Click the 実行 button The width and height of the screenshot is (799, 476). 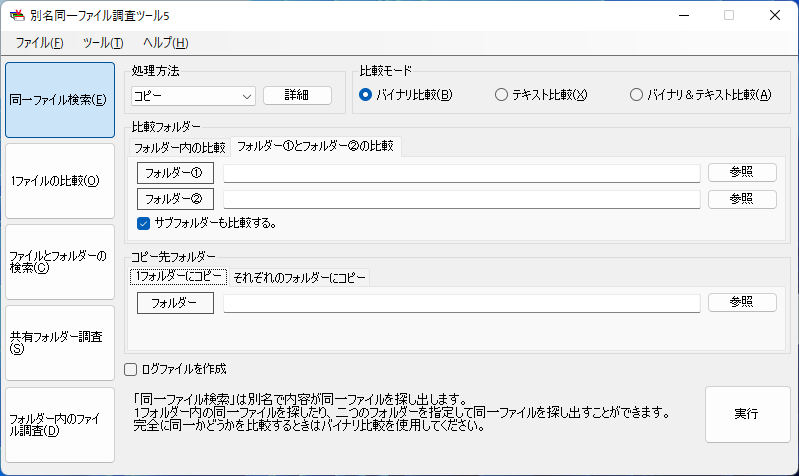748,414
